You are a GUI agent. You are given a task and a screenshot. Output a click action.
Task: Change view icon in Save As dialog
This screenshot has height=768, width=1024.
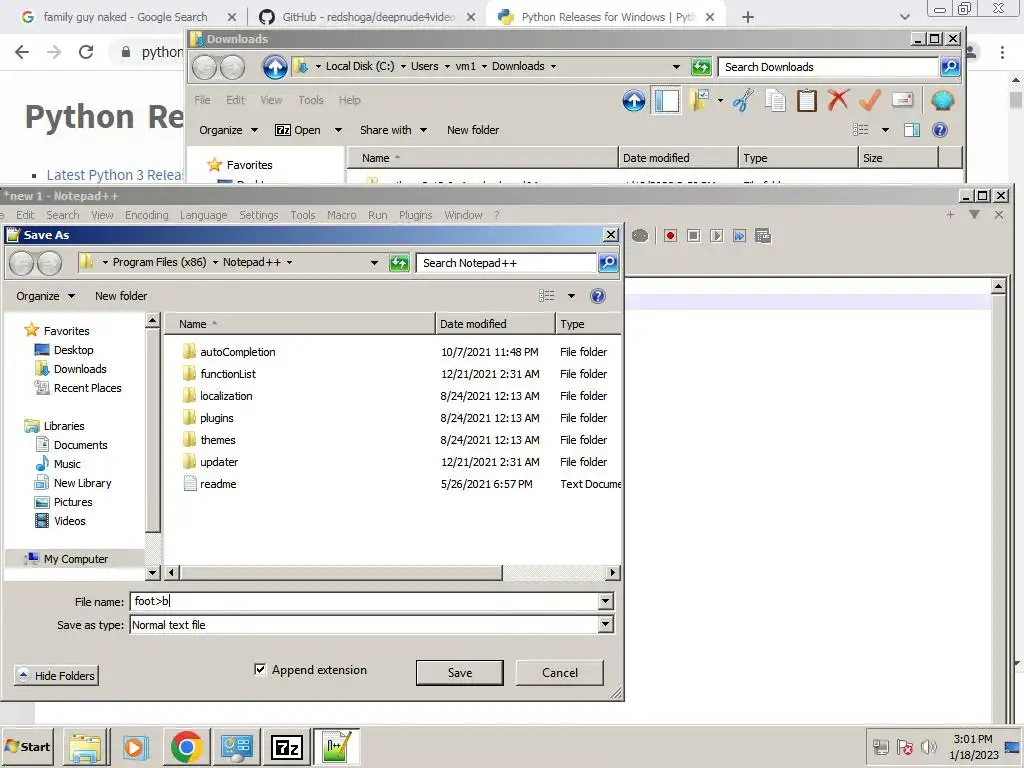(547, 296)
